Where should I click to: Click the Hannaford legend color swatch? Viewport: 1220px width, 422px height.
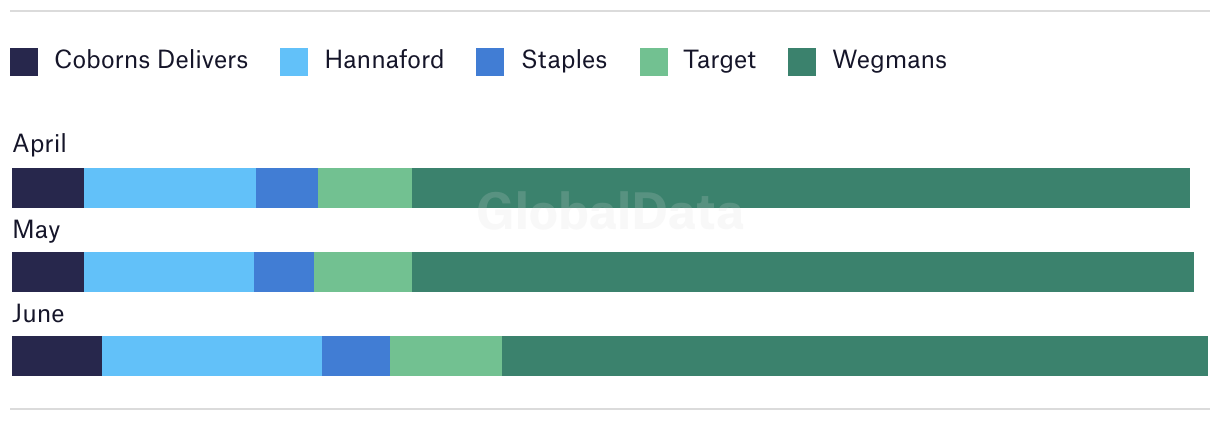(x=294, y=62)
